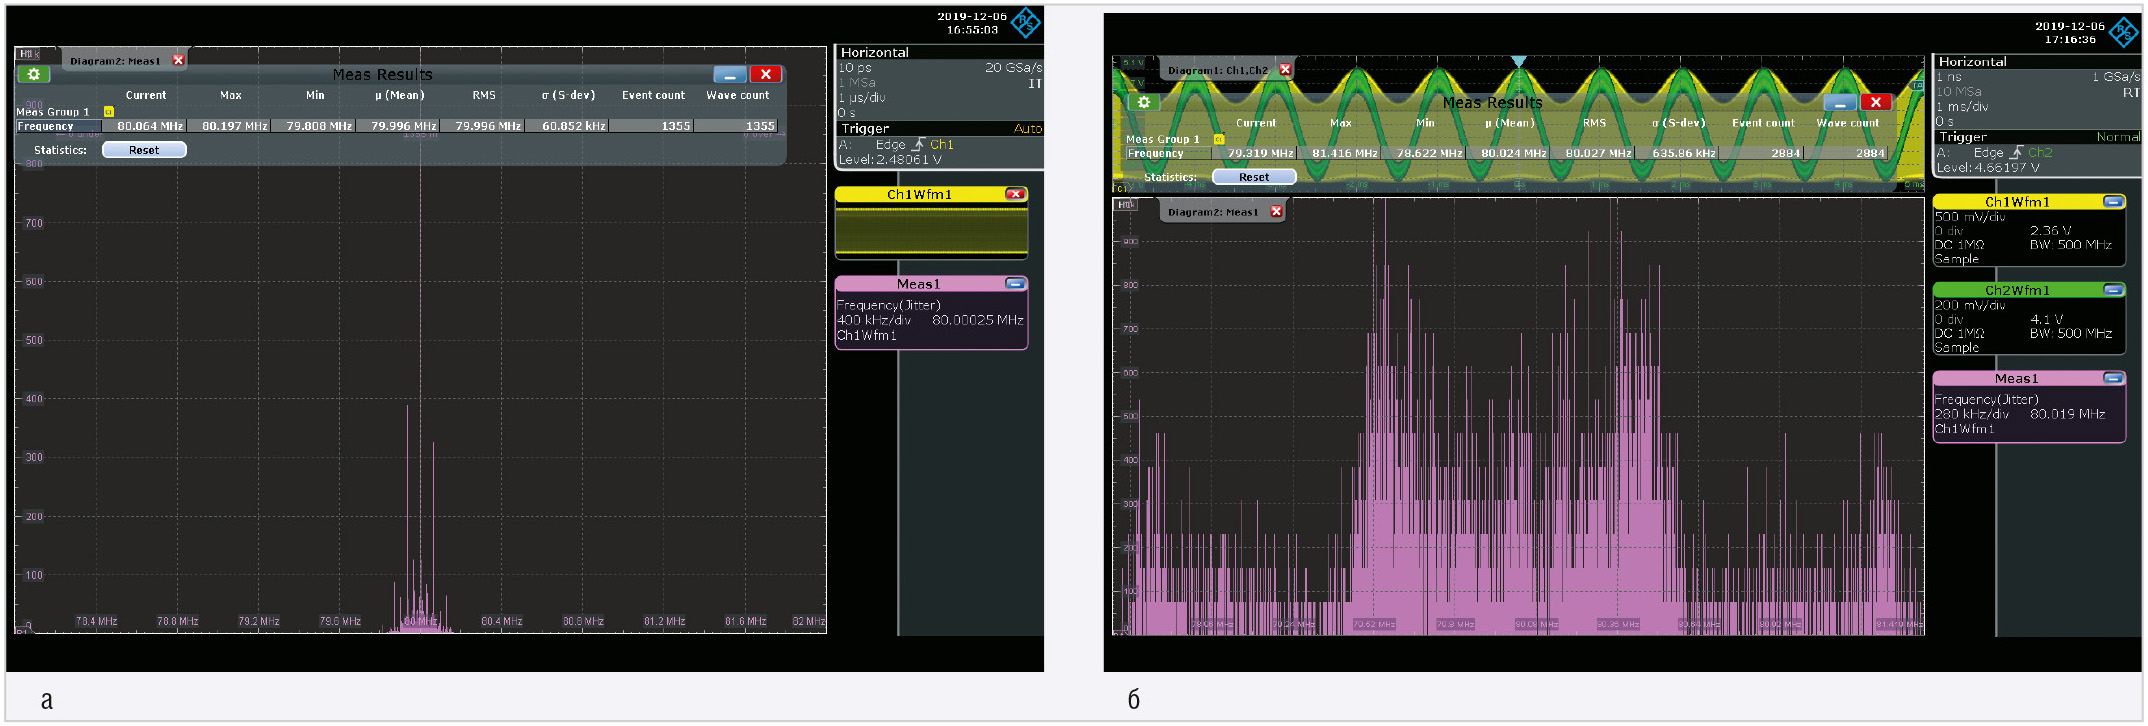2148x726 pixels.
Task: Minimize the Ch2Wfm1 signal box in screenshot б
Action: (x=2113, y=290)
